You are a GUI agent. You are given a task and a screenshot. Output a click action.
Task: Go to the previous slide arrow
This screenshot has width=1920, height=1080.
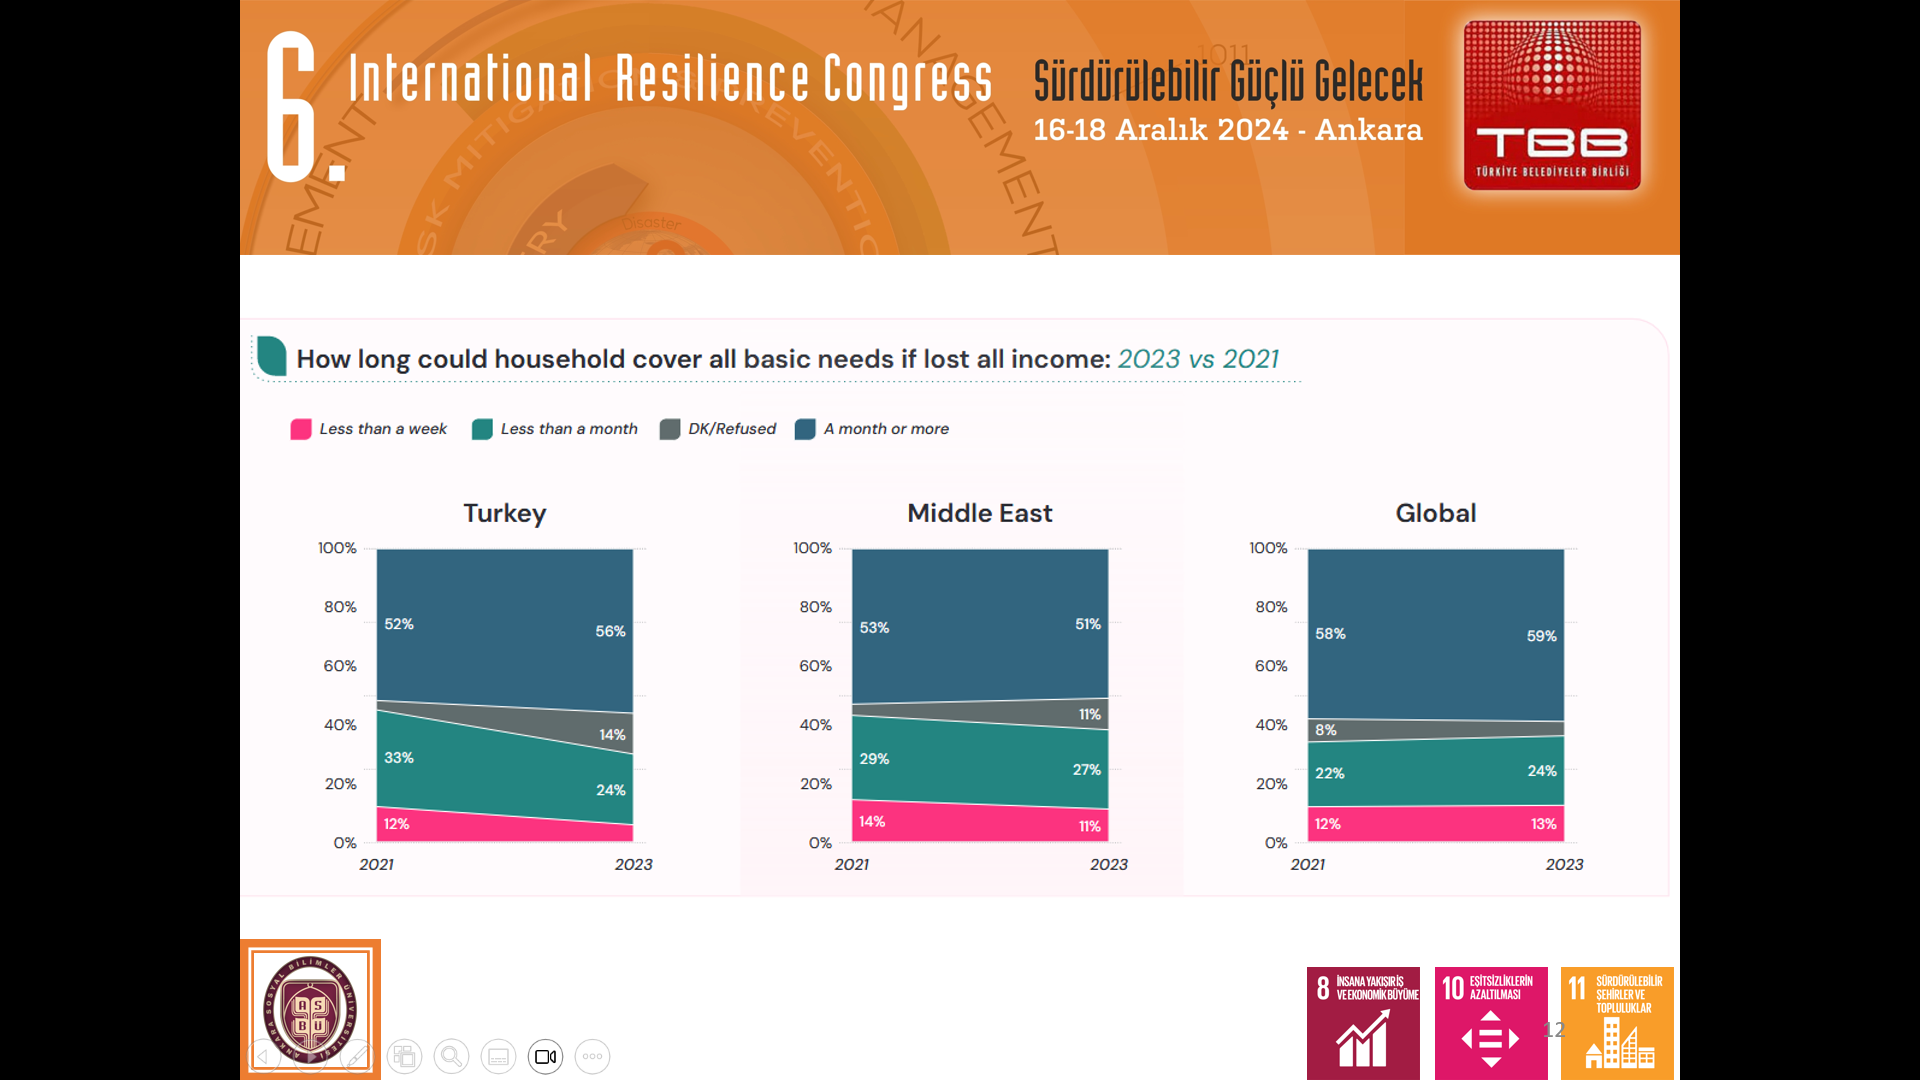263,1056
